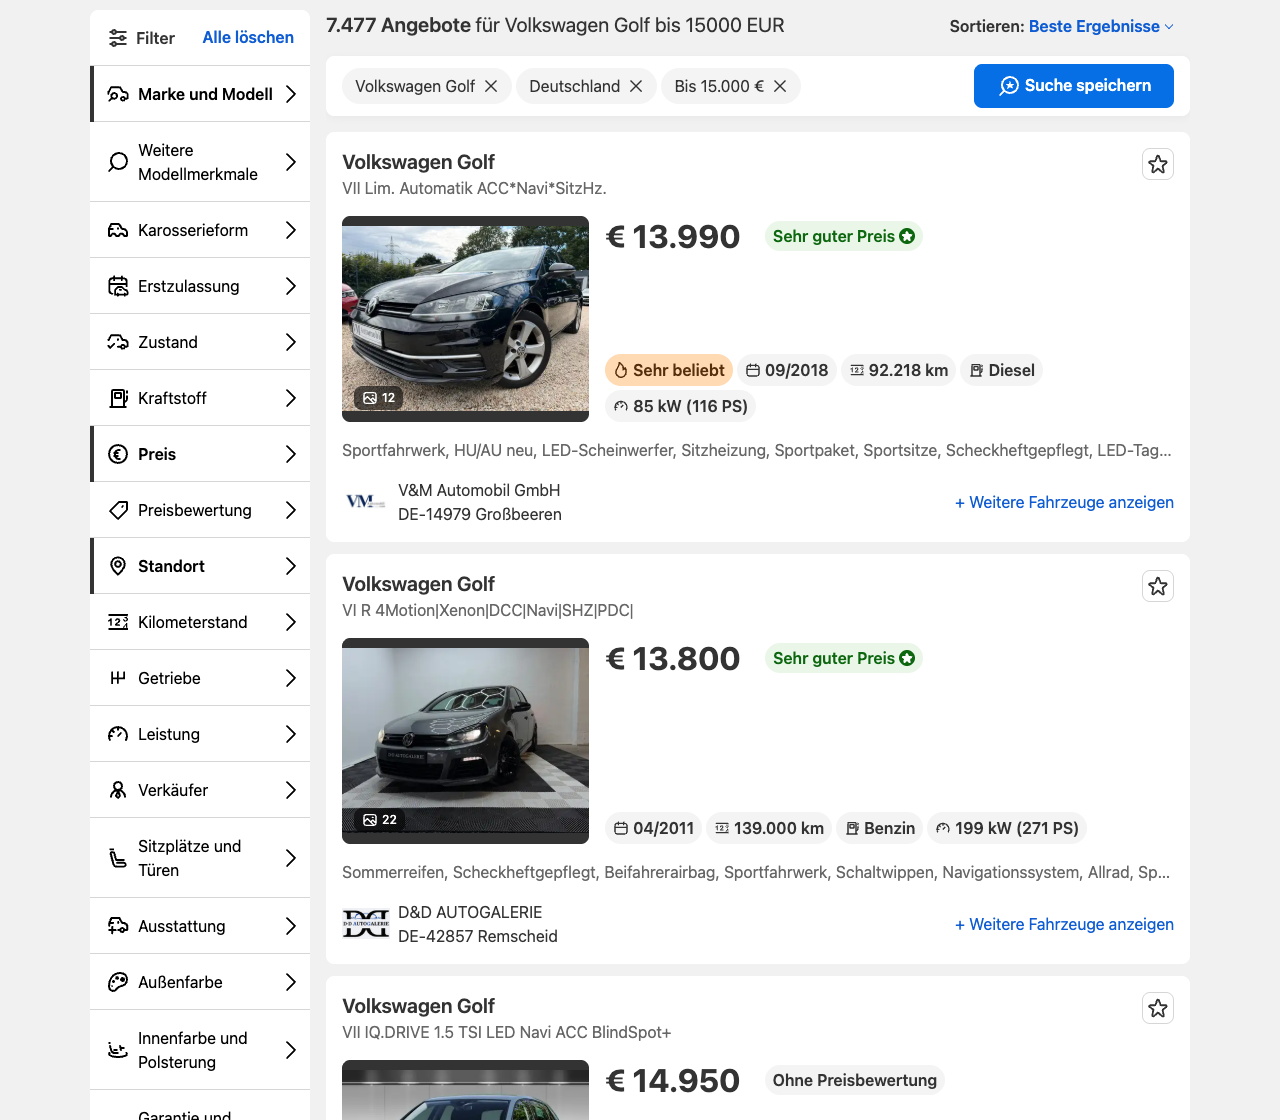1280x1120 pixels.
Task: Click the 199 kW (271 PS) power tag
Action: click(1007, 828)
